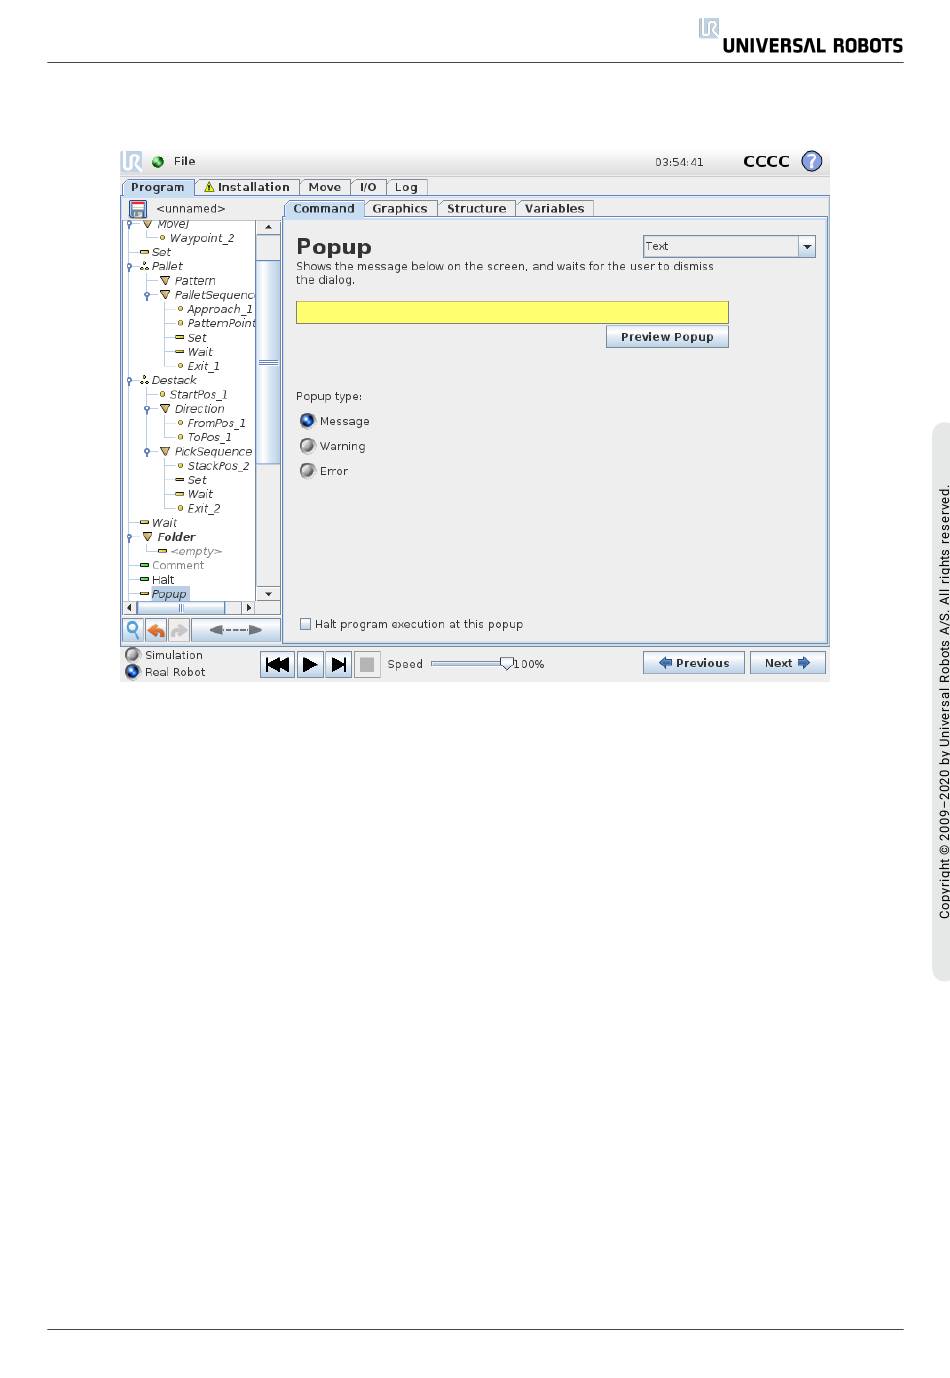
Task: Play the robot program
Action: (x=310, y=664)
